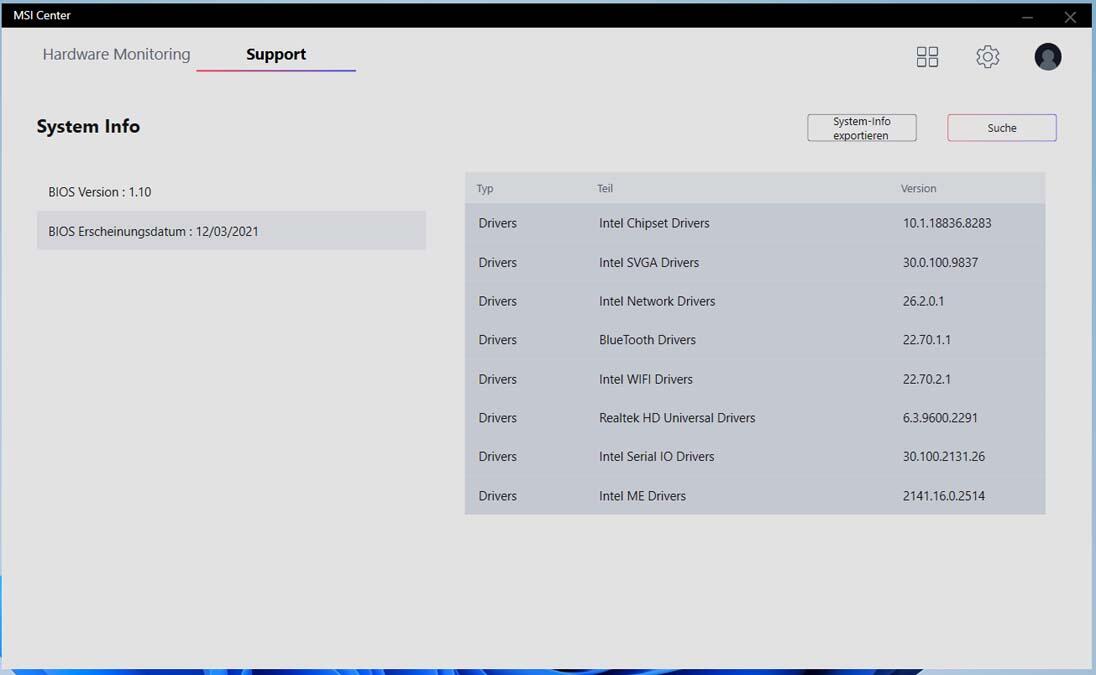This screenshot has height=675, width=1096.
Task: Click version value 26.2.0.1
Action: [923, 301]
